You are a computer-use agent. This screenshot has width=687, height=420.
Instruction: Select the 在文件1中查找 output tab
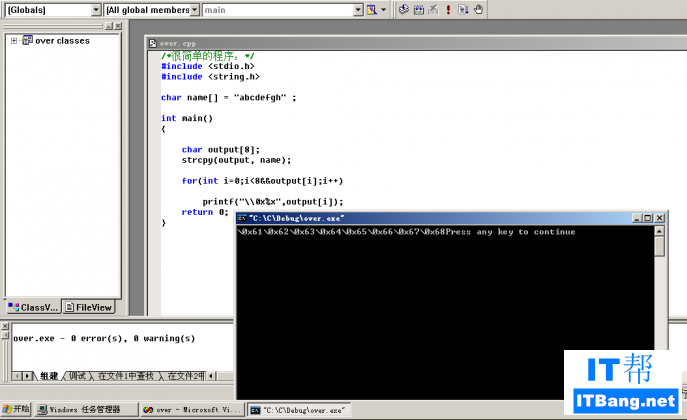125,376
